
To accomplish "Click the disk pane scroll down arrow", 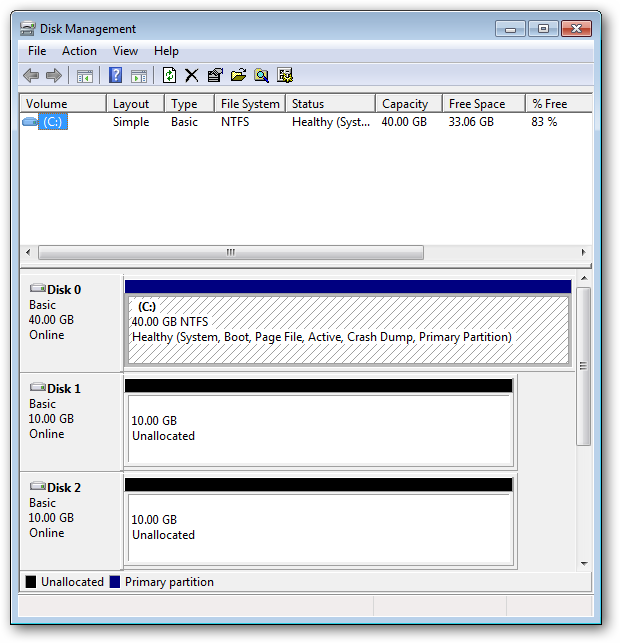I will [x=584, y=563].
